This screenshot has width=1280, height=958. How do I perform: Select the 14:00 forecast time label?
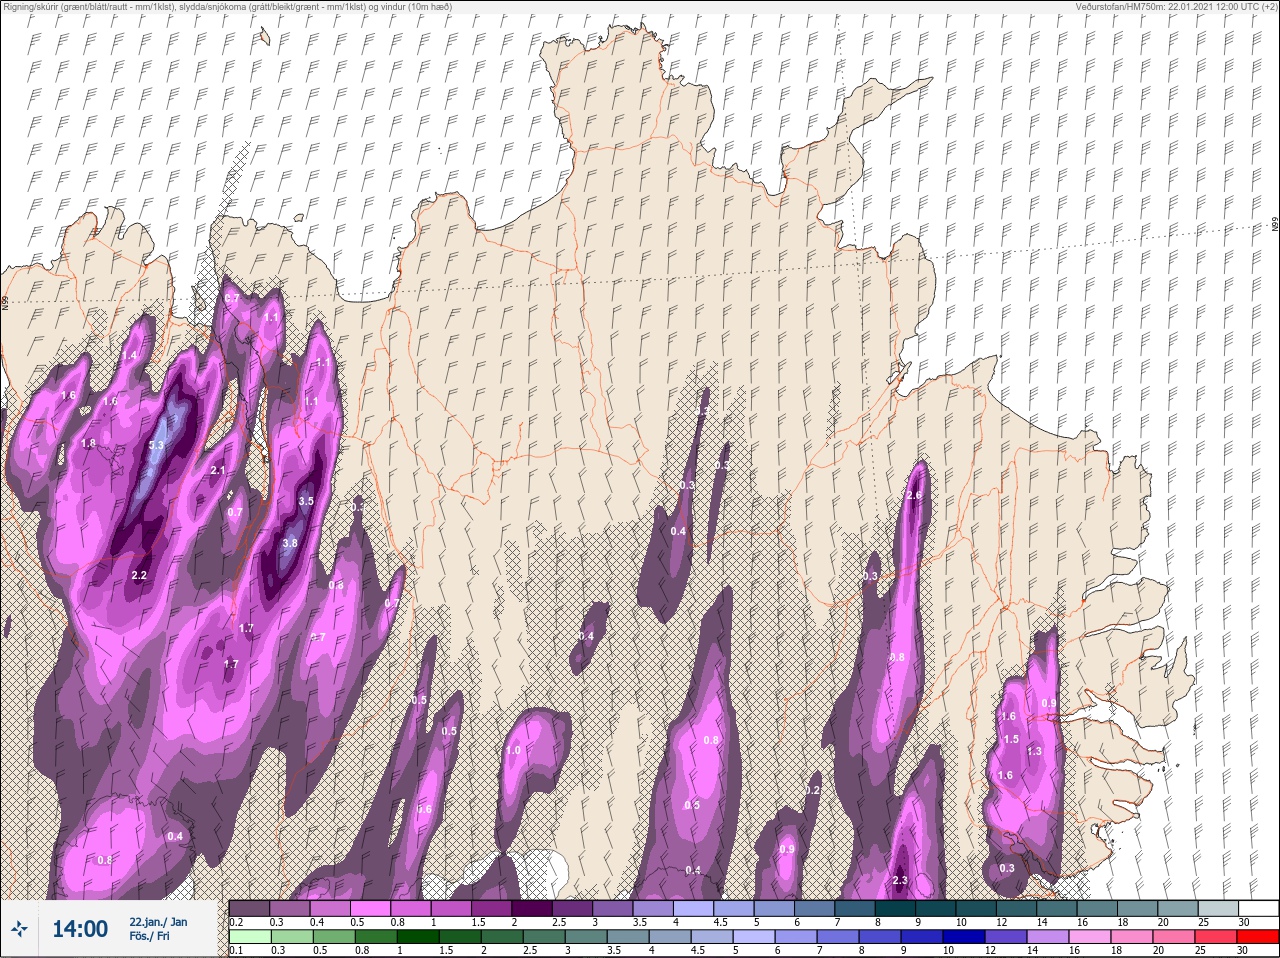coord(80,929)
